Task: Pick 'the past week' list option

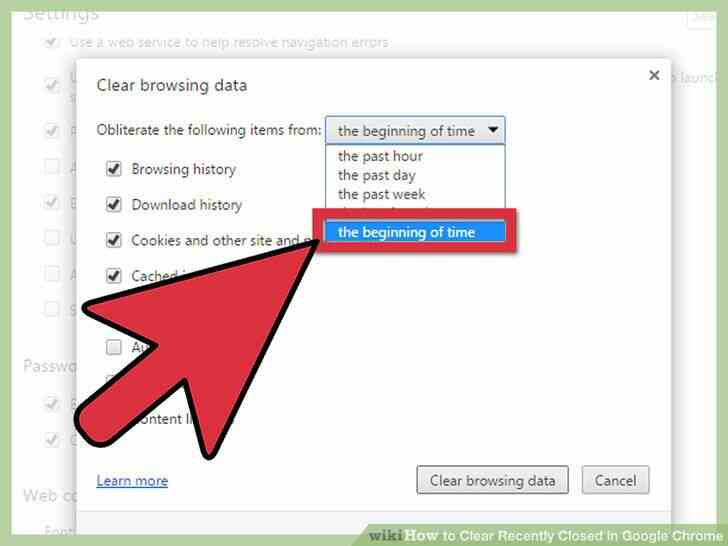Action: point(381,194)
